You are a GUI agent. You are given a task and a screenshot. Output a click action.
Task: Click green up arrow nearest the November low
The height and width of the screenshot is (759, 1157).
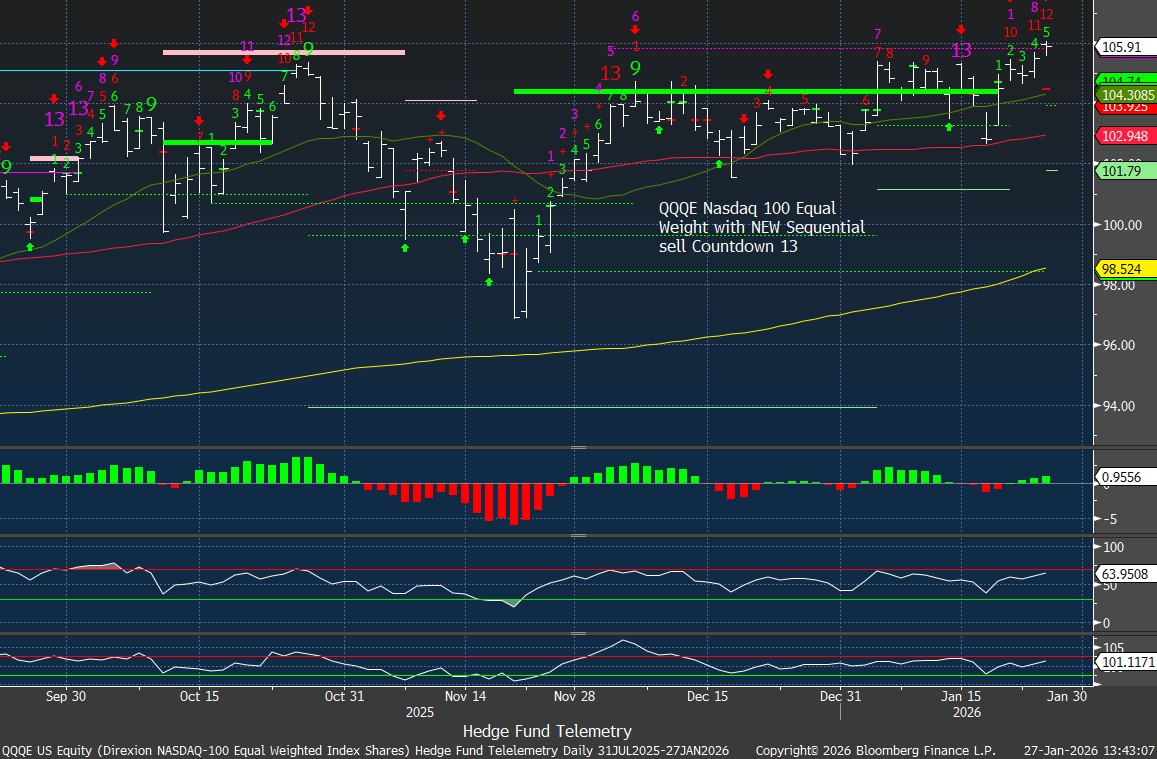[489, 282]
